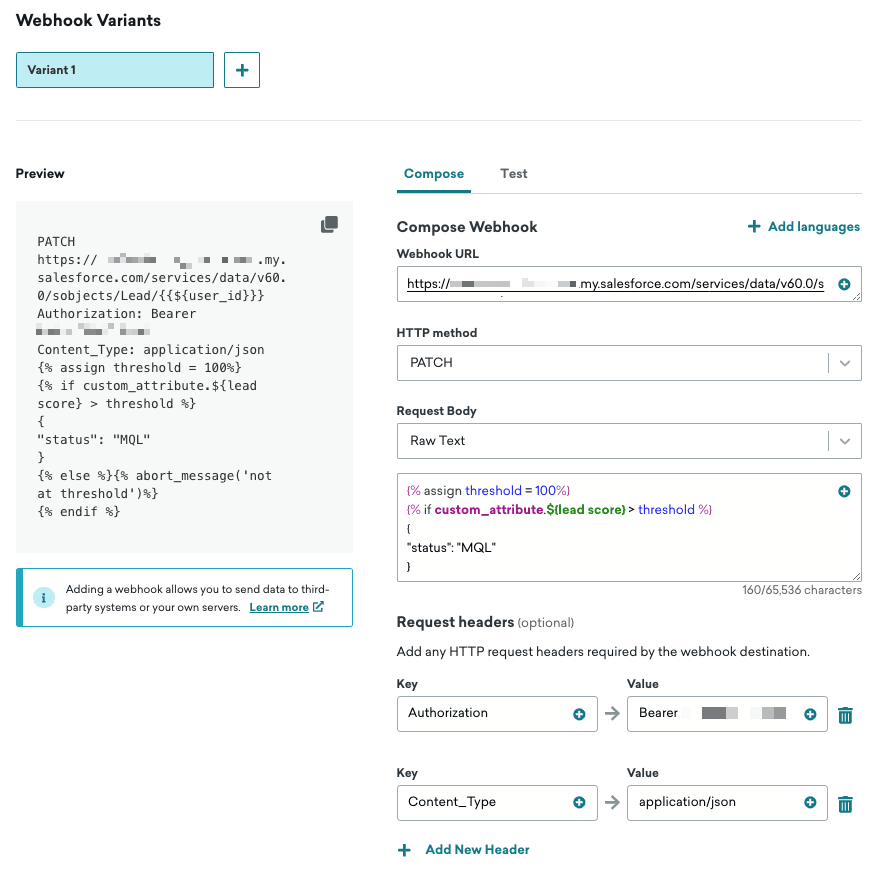Click the "{% endif %}" preview line

[78, 512]
